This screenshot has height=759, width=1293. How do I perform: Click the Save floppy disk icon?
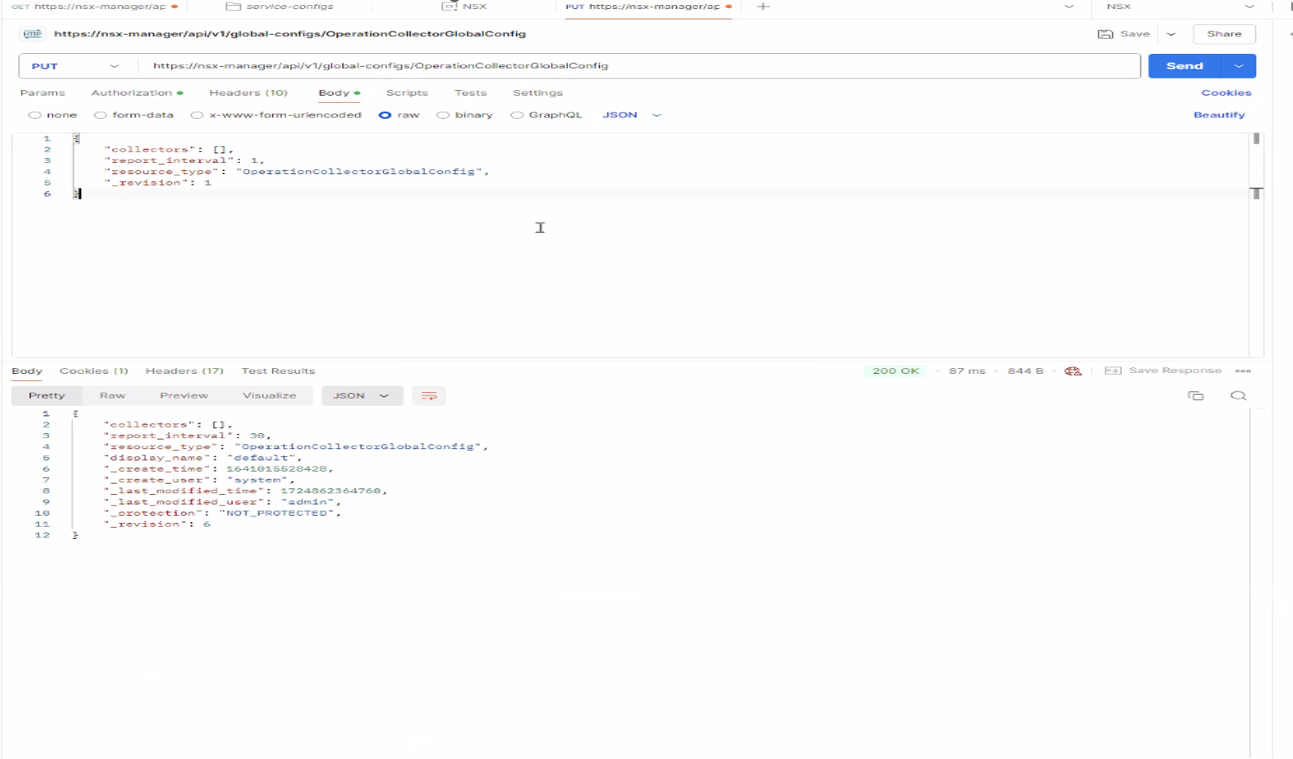pos(1105,34)
